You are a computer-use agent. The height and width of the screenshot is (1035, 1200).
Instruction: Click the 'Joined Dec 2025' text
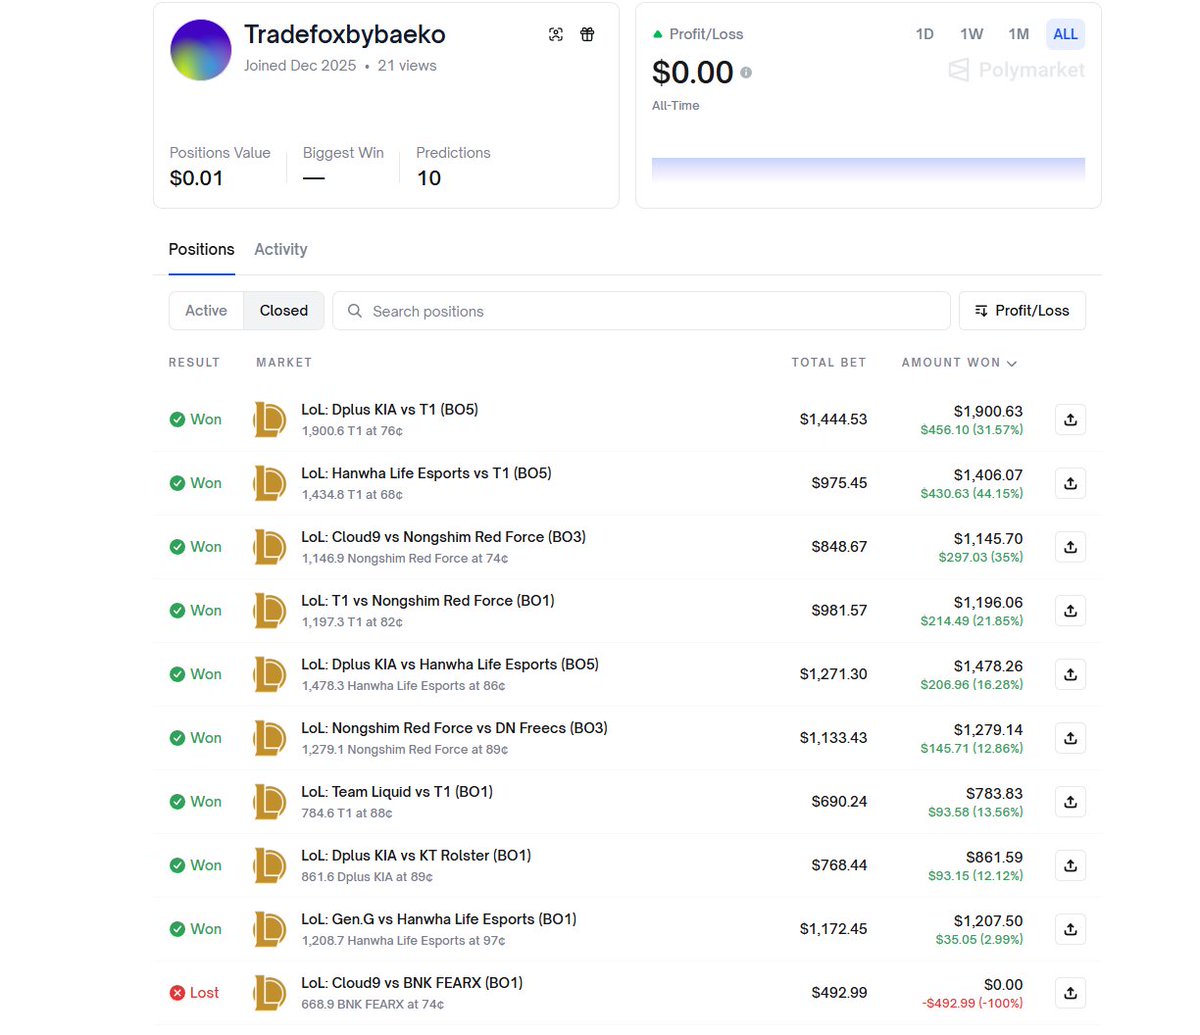pyautogui.click(x=300, y=66)
